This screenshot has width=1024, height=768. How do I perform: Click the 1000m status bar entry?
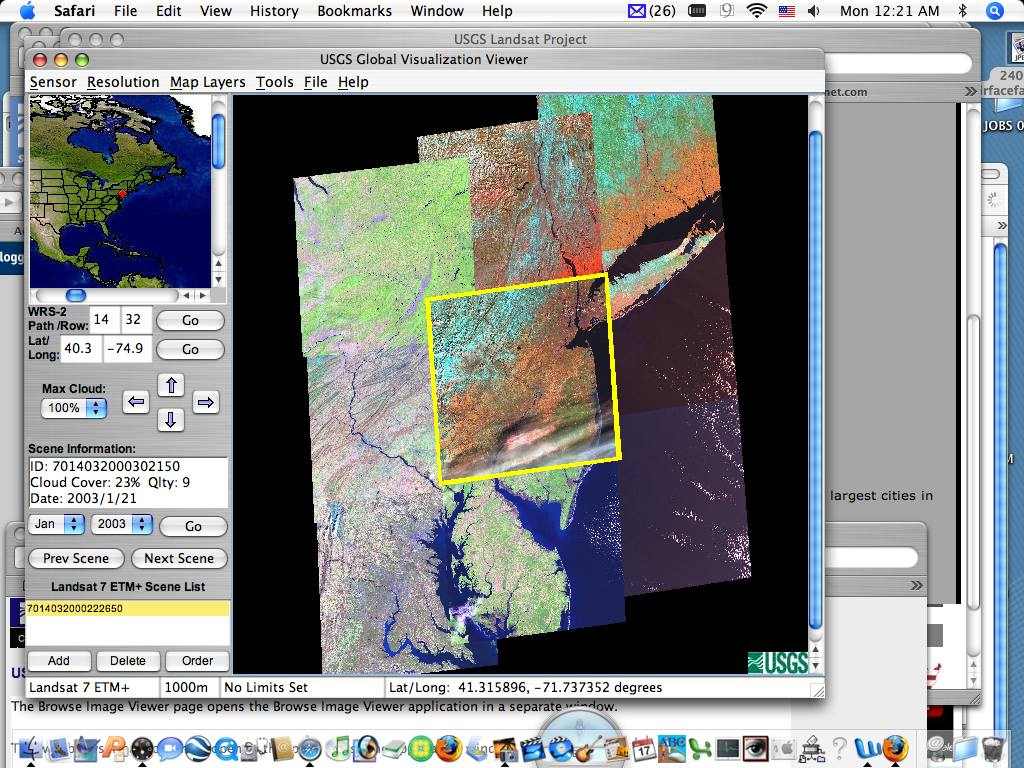[186, 687]
